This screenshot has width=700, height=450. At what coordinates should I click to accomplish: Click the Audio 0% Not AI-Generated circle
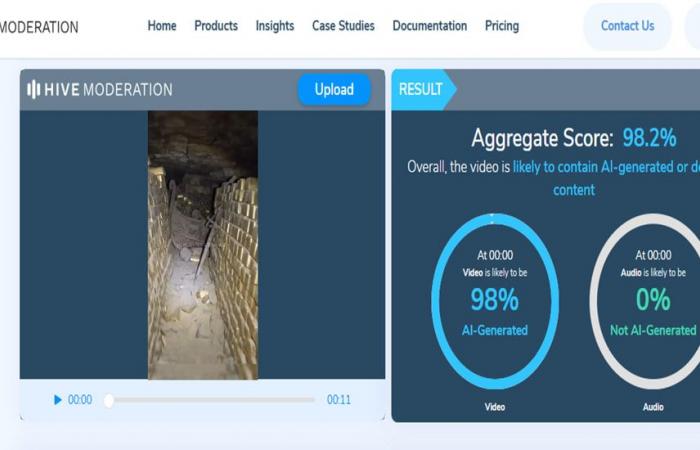pos(652,299)
